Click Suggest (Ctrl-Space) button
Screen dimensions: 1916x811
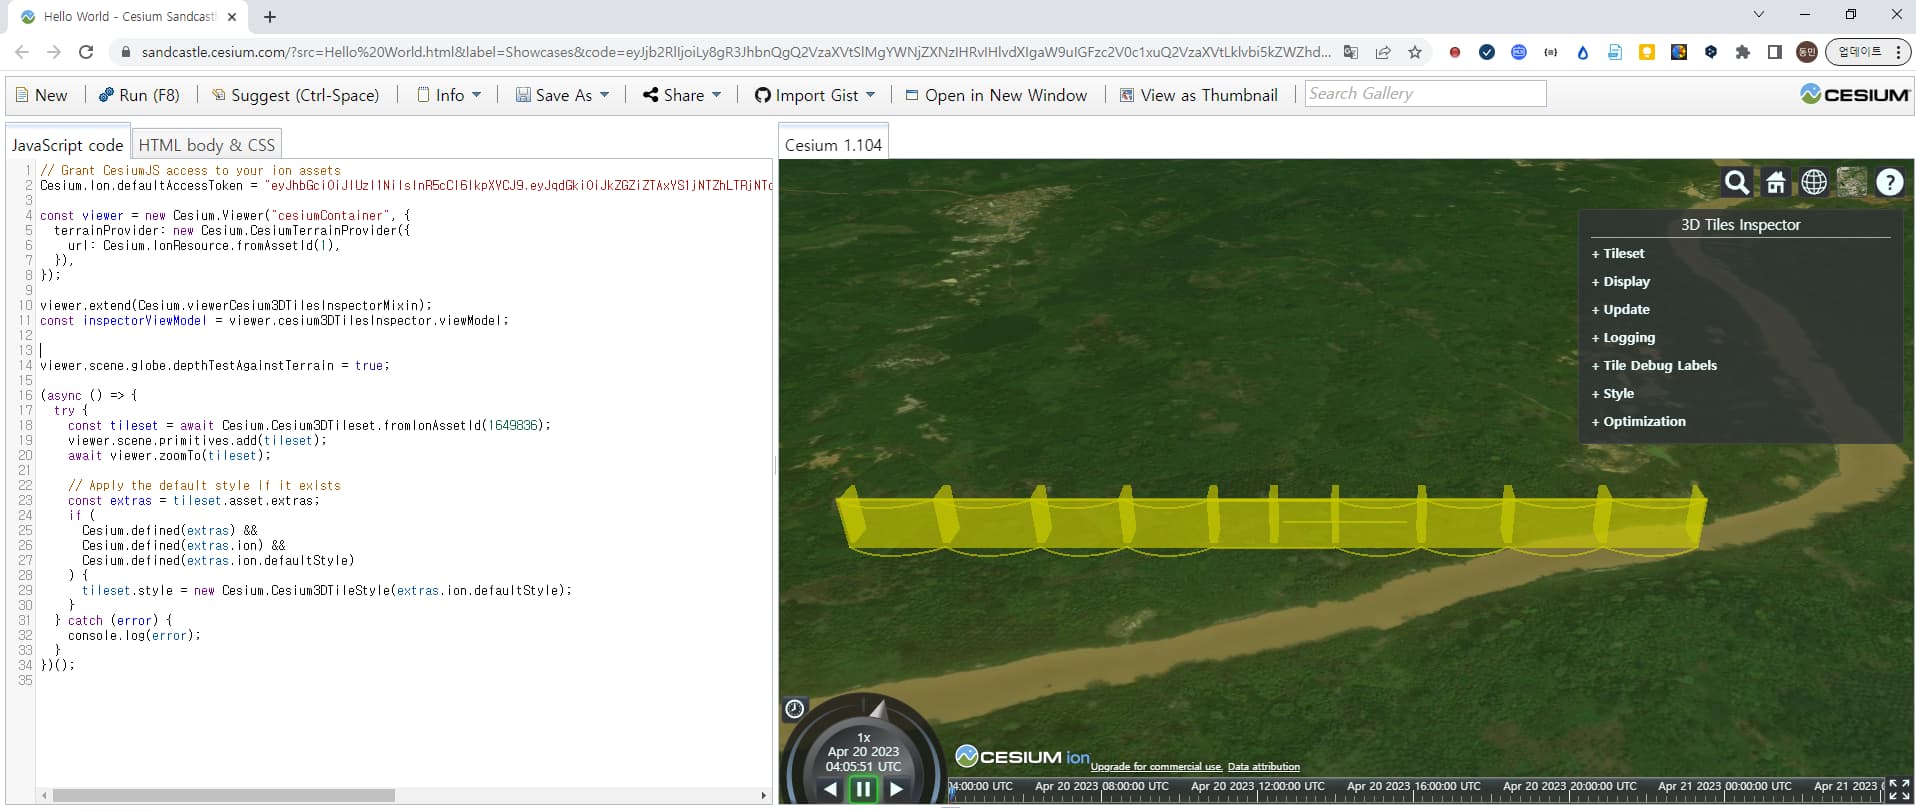(x=295, y=95)
